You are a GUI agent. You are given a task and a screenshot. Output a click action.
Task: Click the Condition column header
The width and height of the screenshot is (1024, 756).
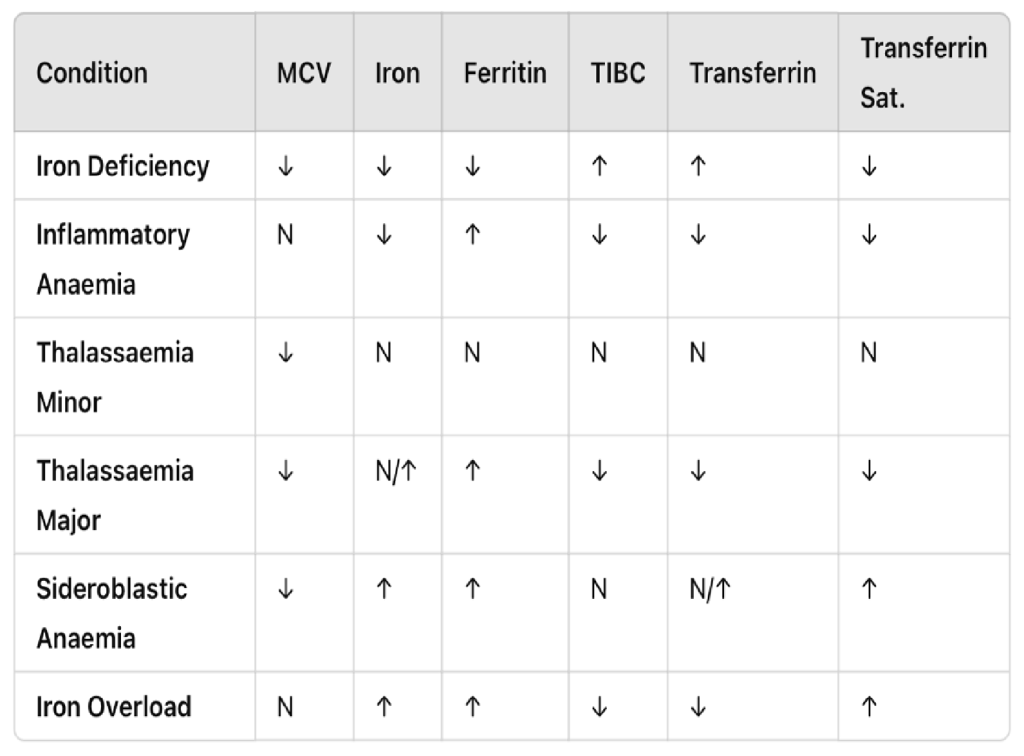pos(91,73)
